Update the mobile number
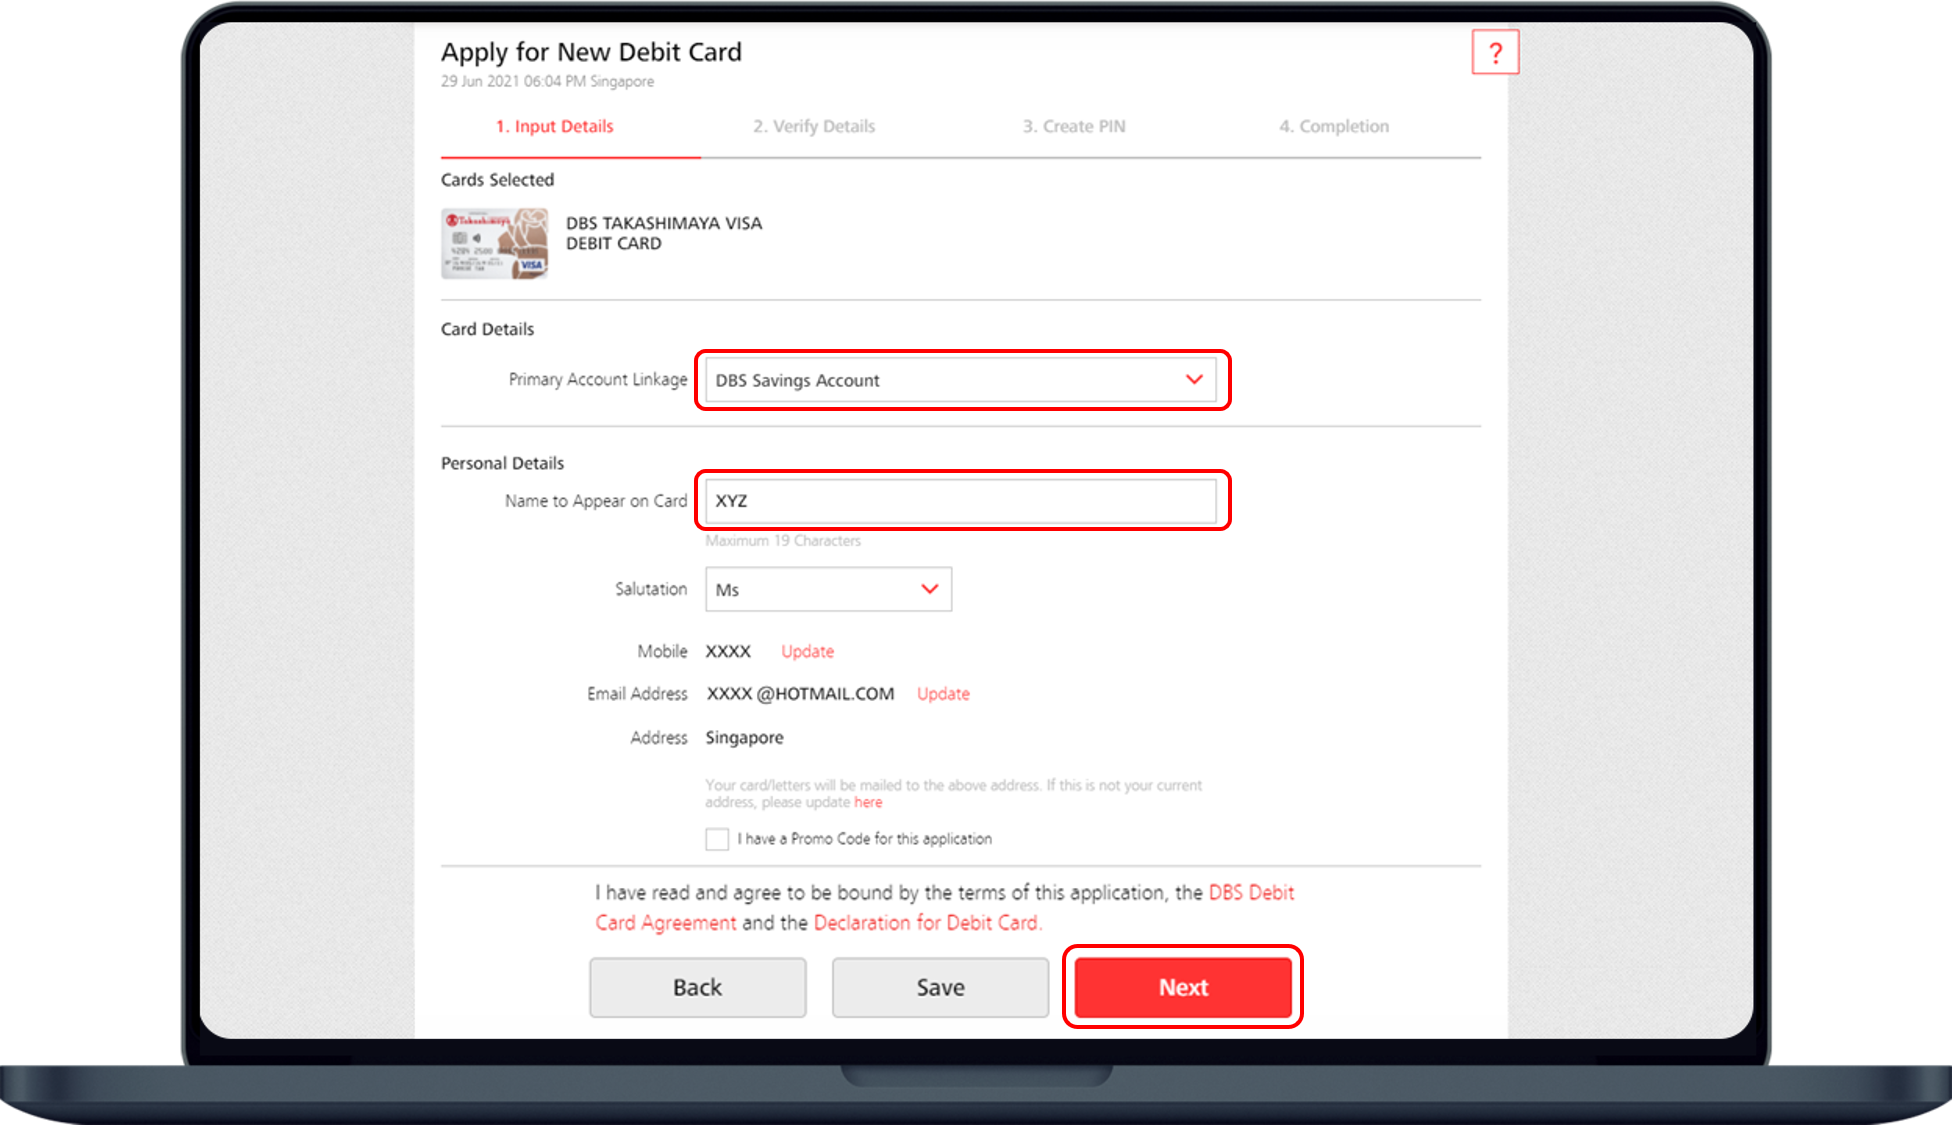The width and height of the screenshot is (1952, 1125). [806, 651]
